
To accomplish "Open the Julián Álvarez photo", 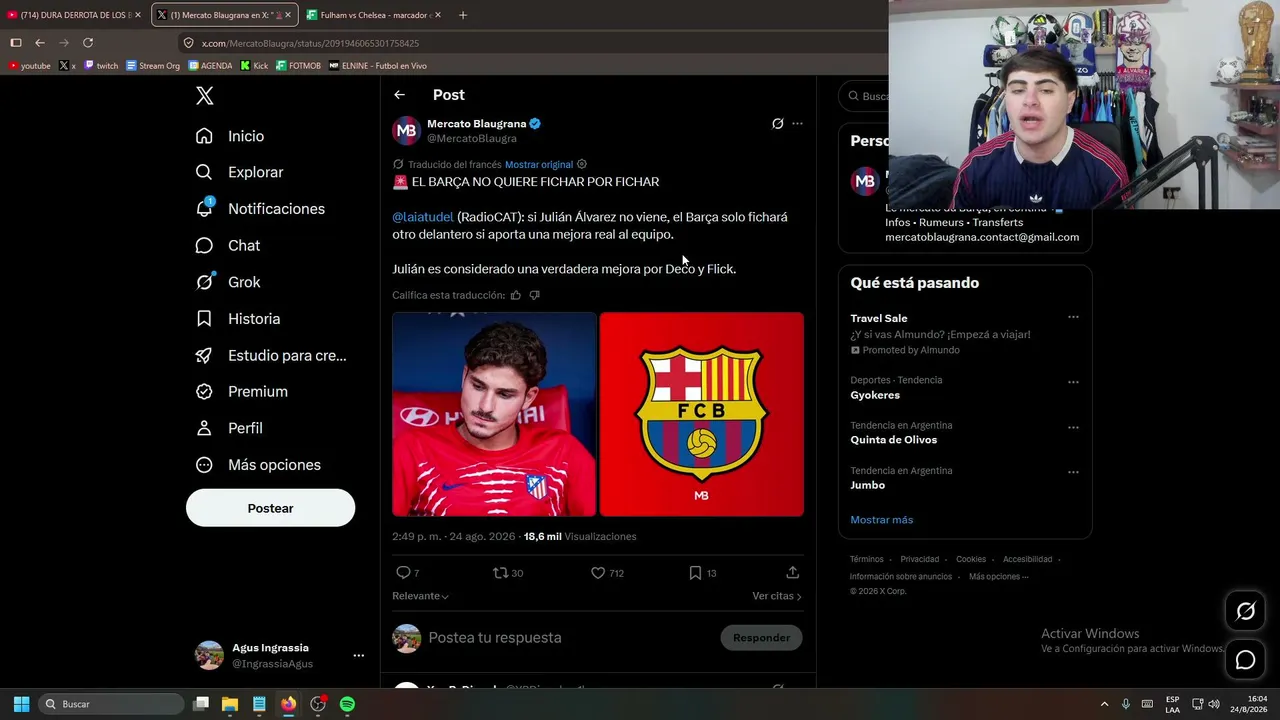I will (x=494, y=414).
